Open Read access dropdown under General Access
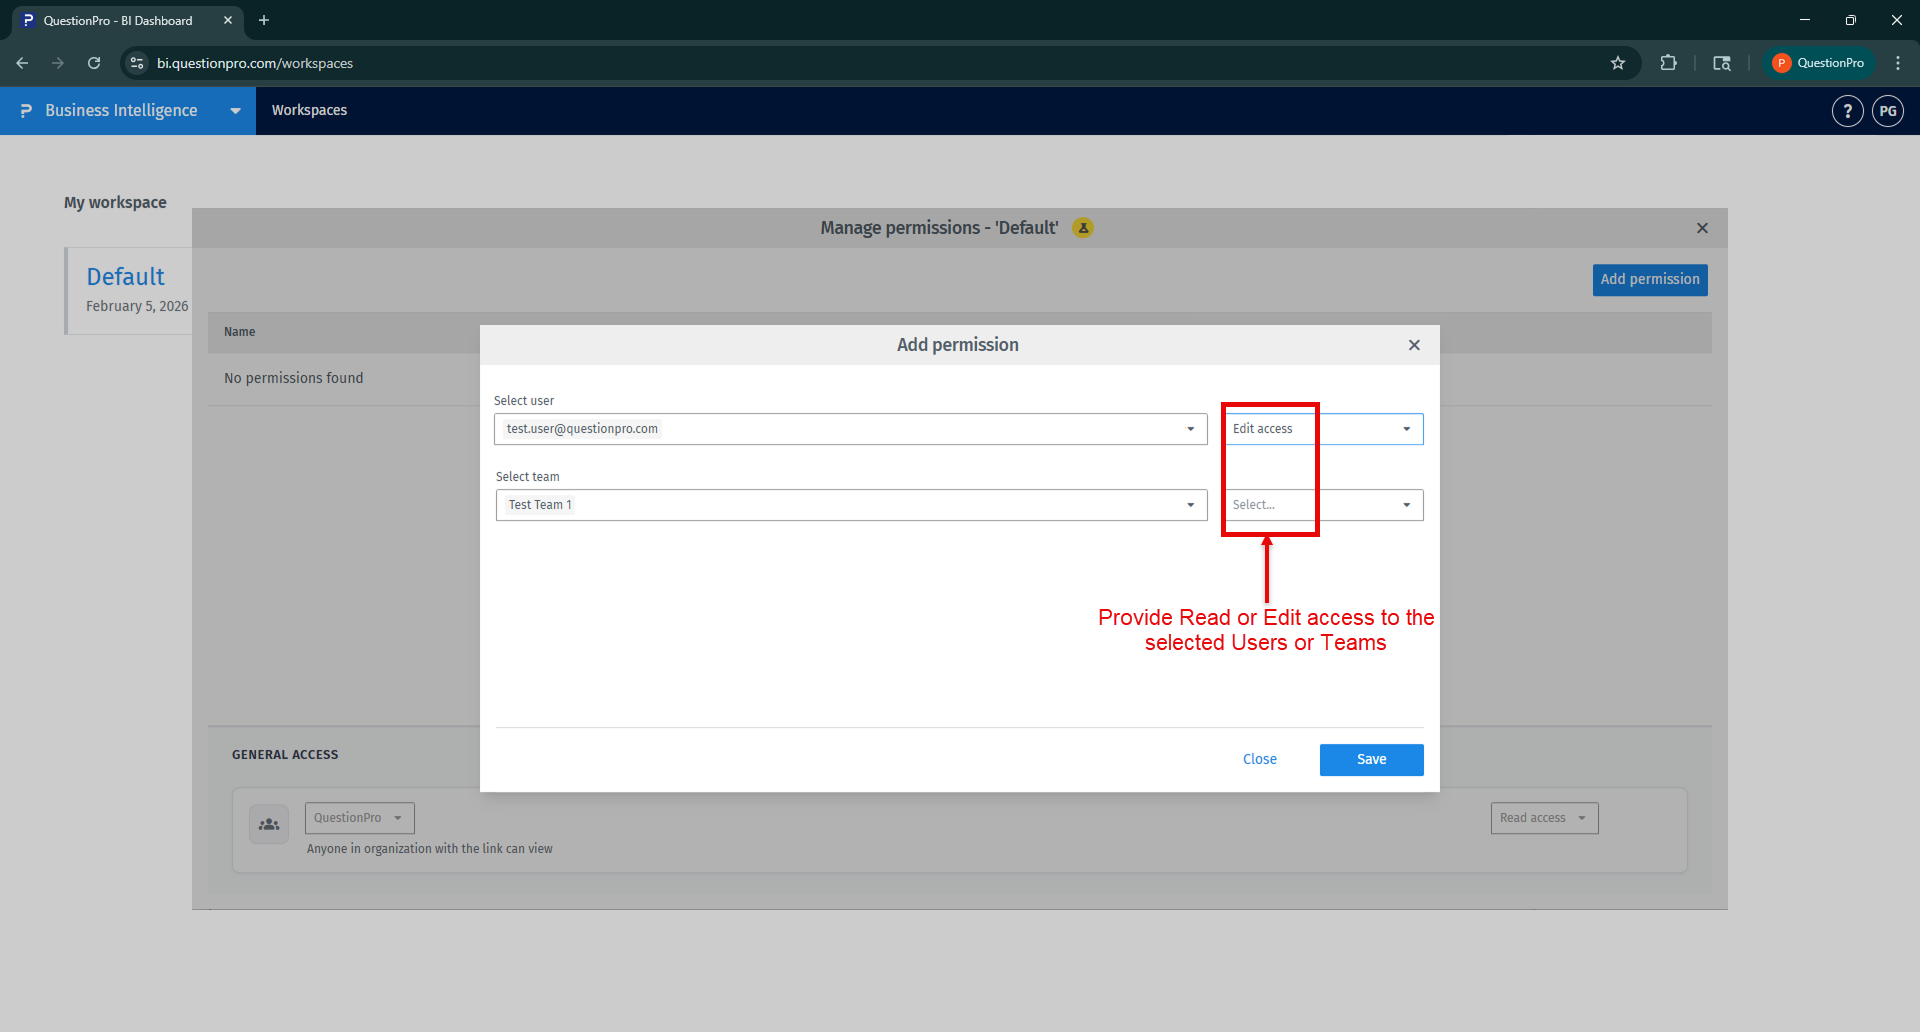Image resolution: width=1920 pixels, height=1032 pixels. point(1545,818)
